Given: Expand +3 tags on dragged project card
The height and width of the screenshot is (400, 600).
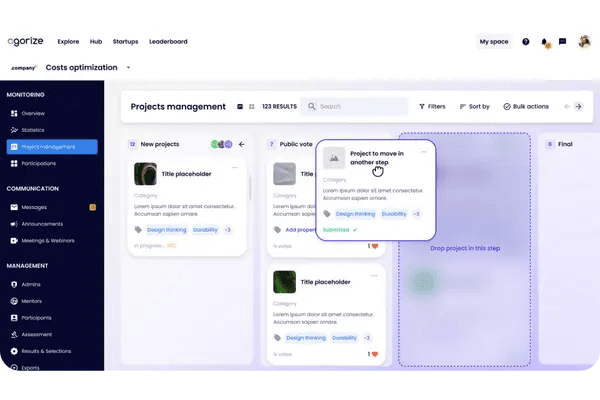Looking at the screenshot, I should point(416,214).
